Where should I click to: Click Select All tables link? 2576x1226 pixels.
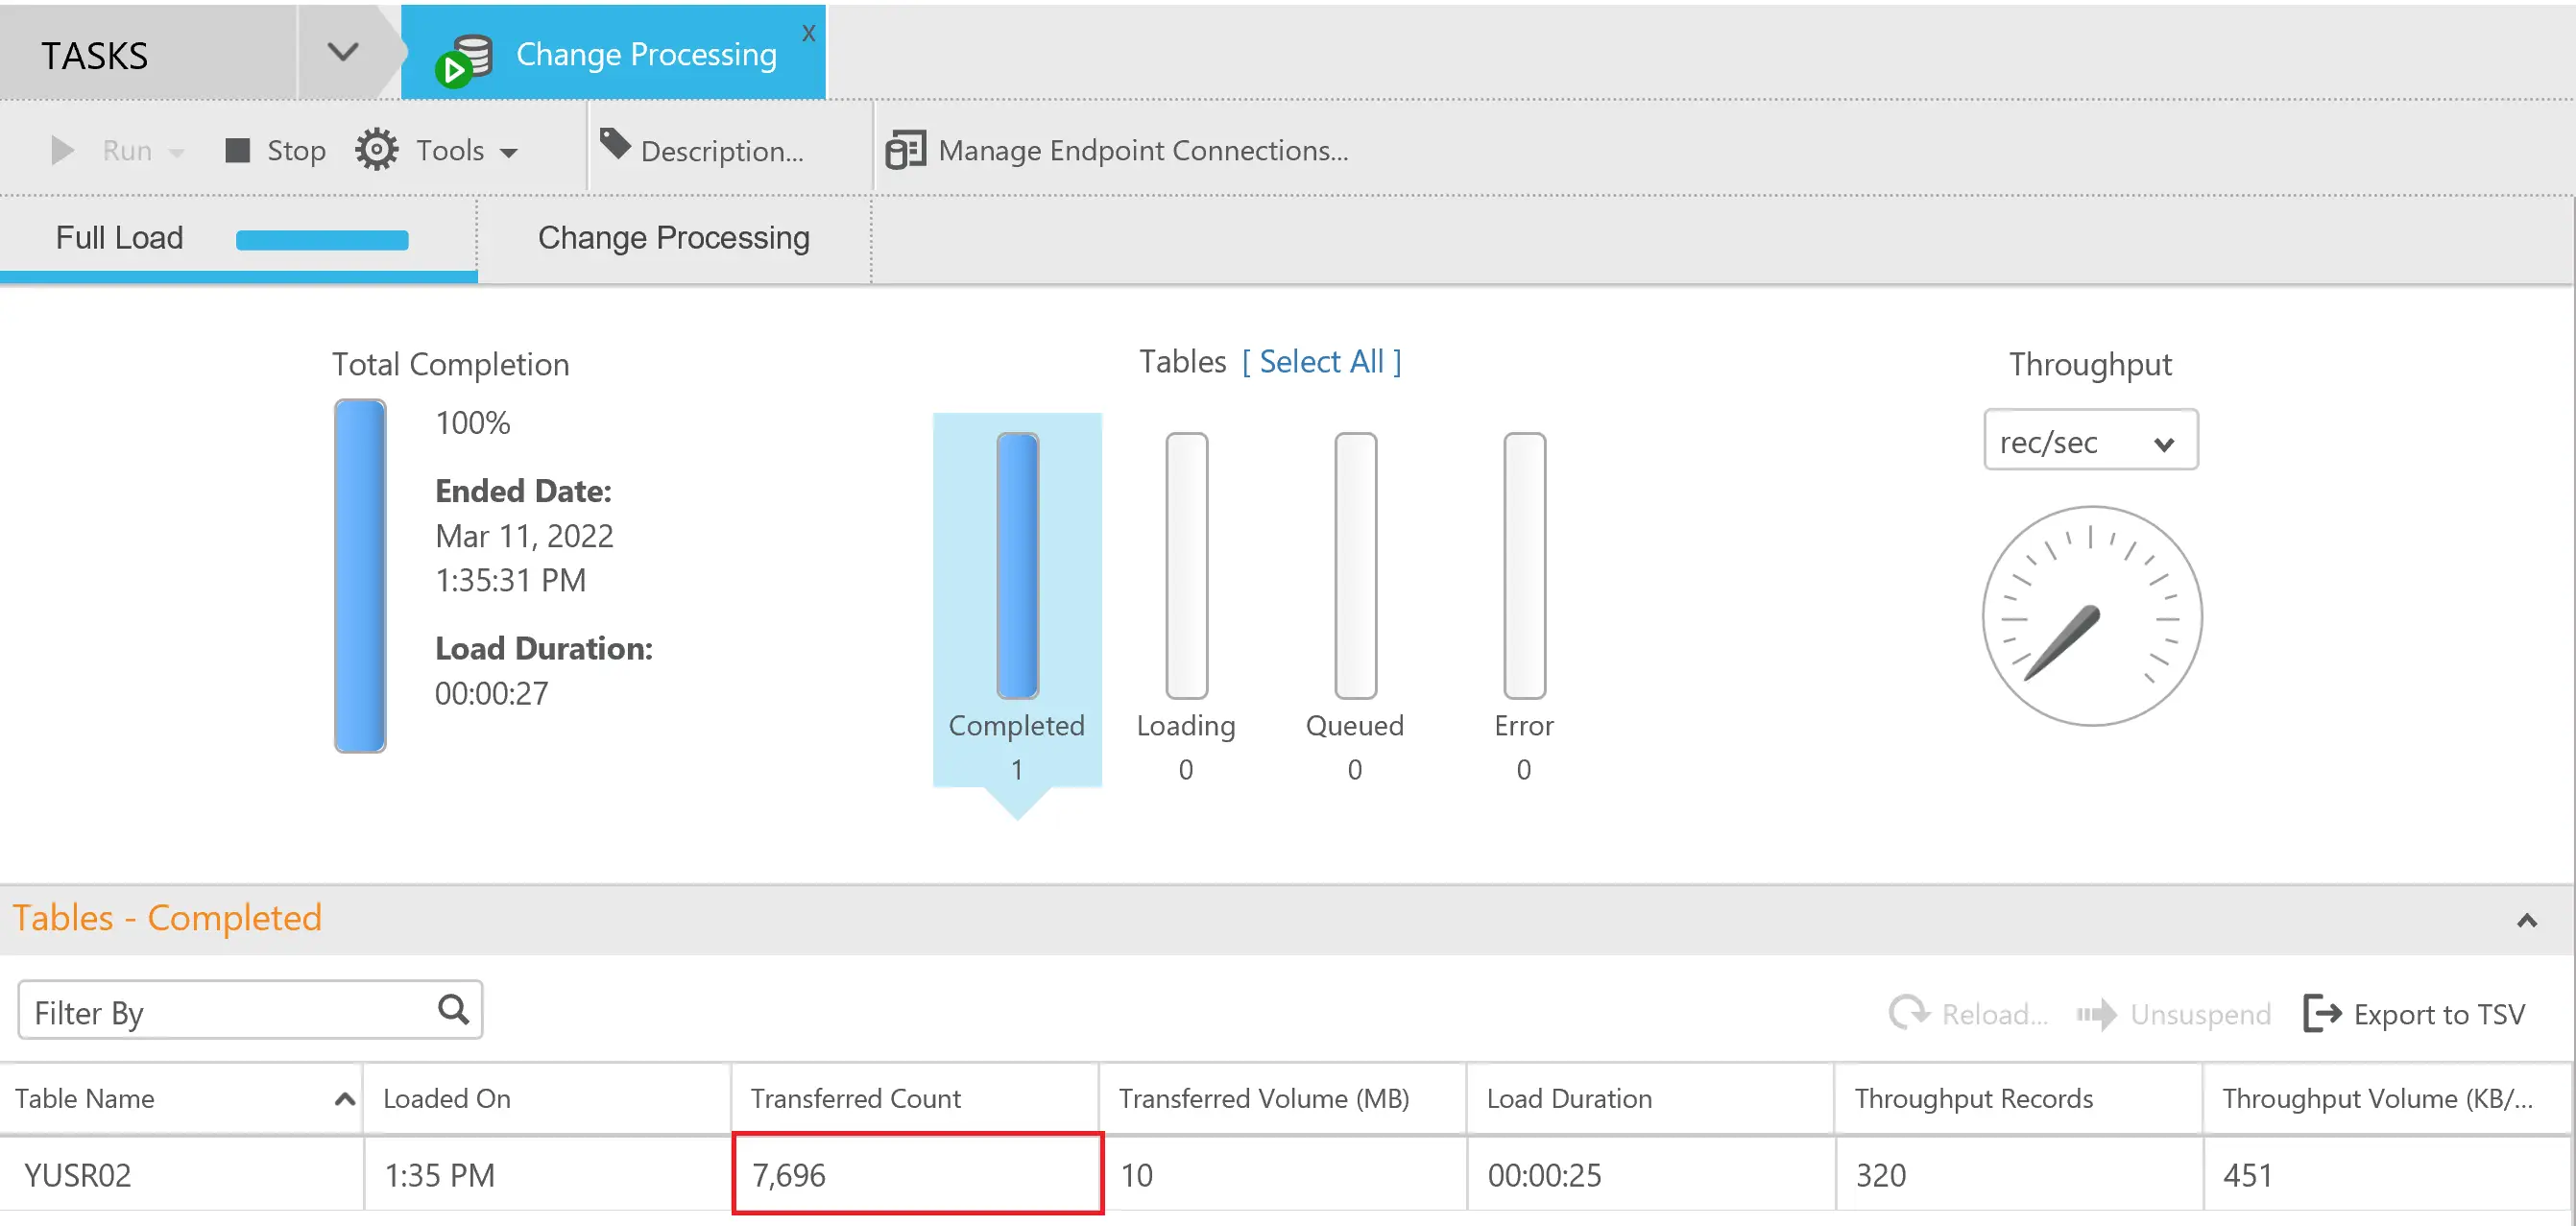pyautogui.click(x=1321, y=362)
